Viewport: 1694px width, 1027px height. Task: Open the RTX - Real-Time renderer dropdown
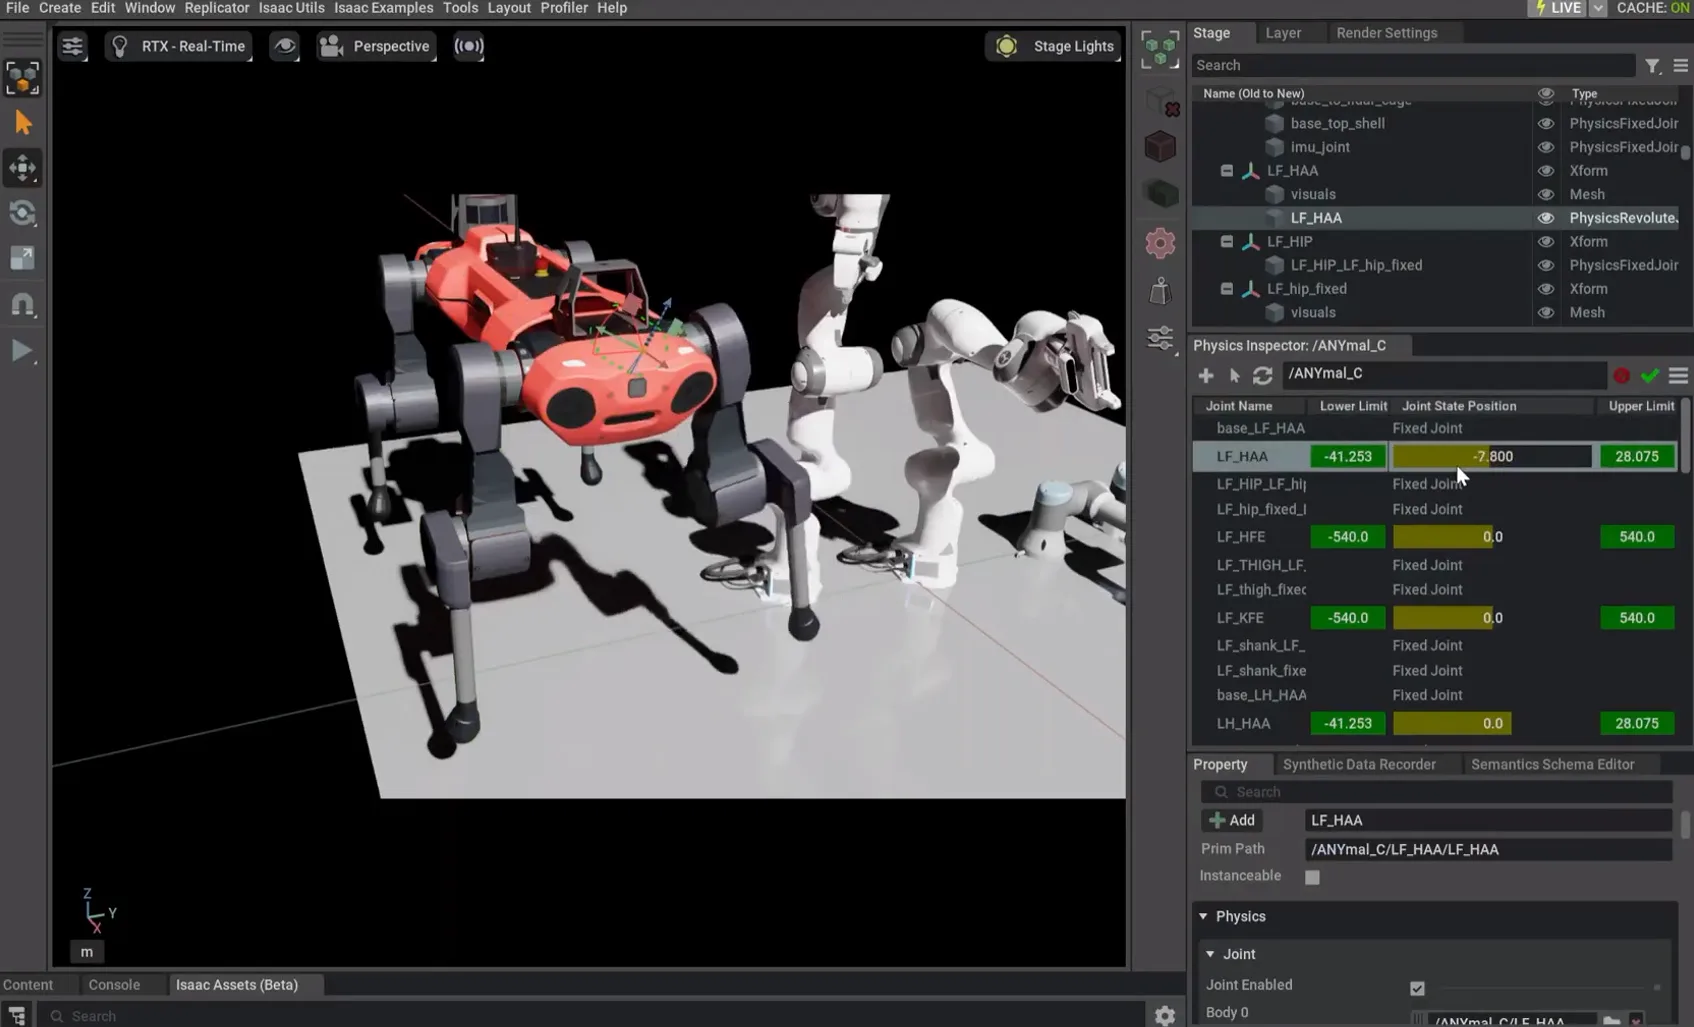tap(179, 46)
